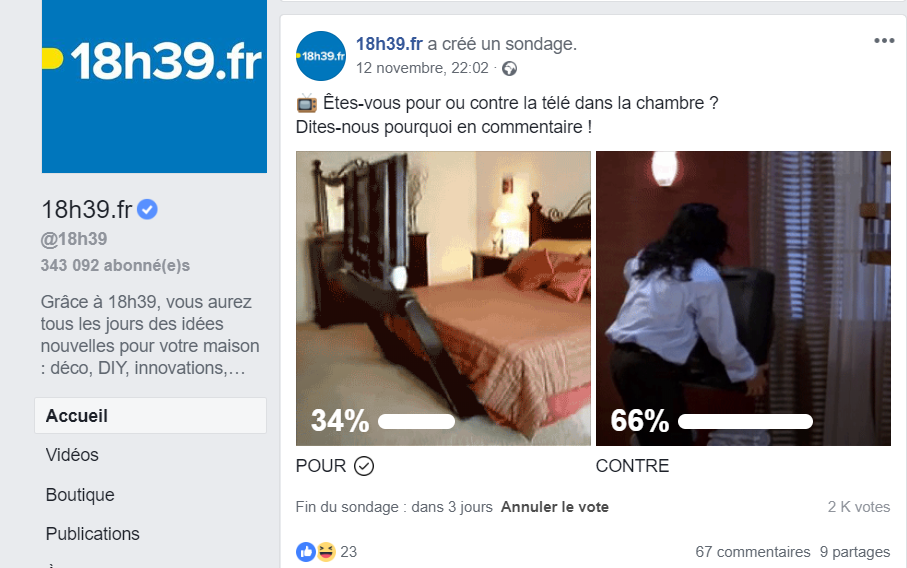Open Publications in page menu
Image resolution: width=907 pixels, height=568 pixels.
[93, 534]
